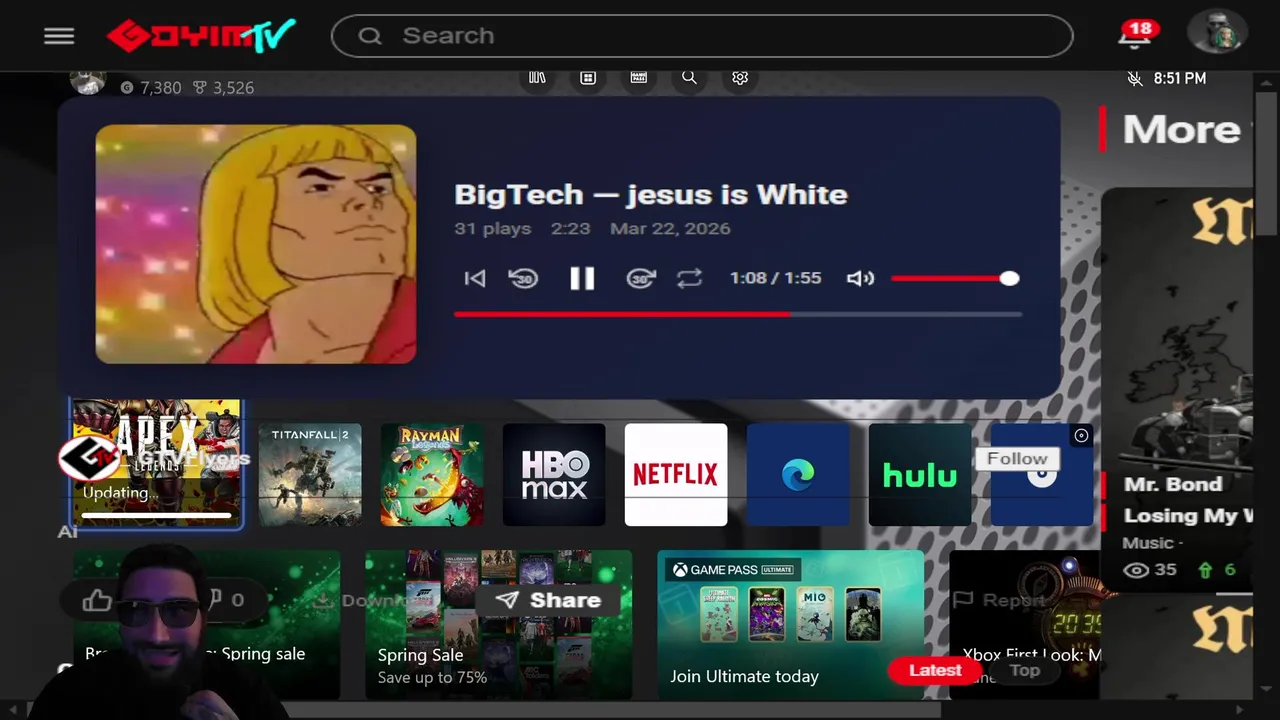Open the Xbox store grid icon
Viewport: 1280px width, 720px height.
coord(588,77)
